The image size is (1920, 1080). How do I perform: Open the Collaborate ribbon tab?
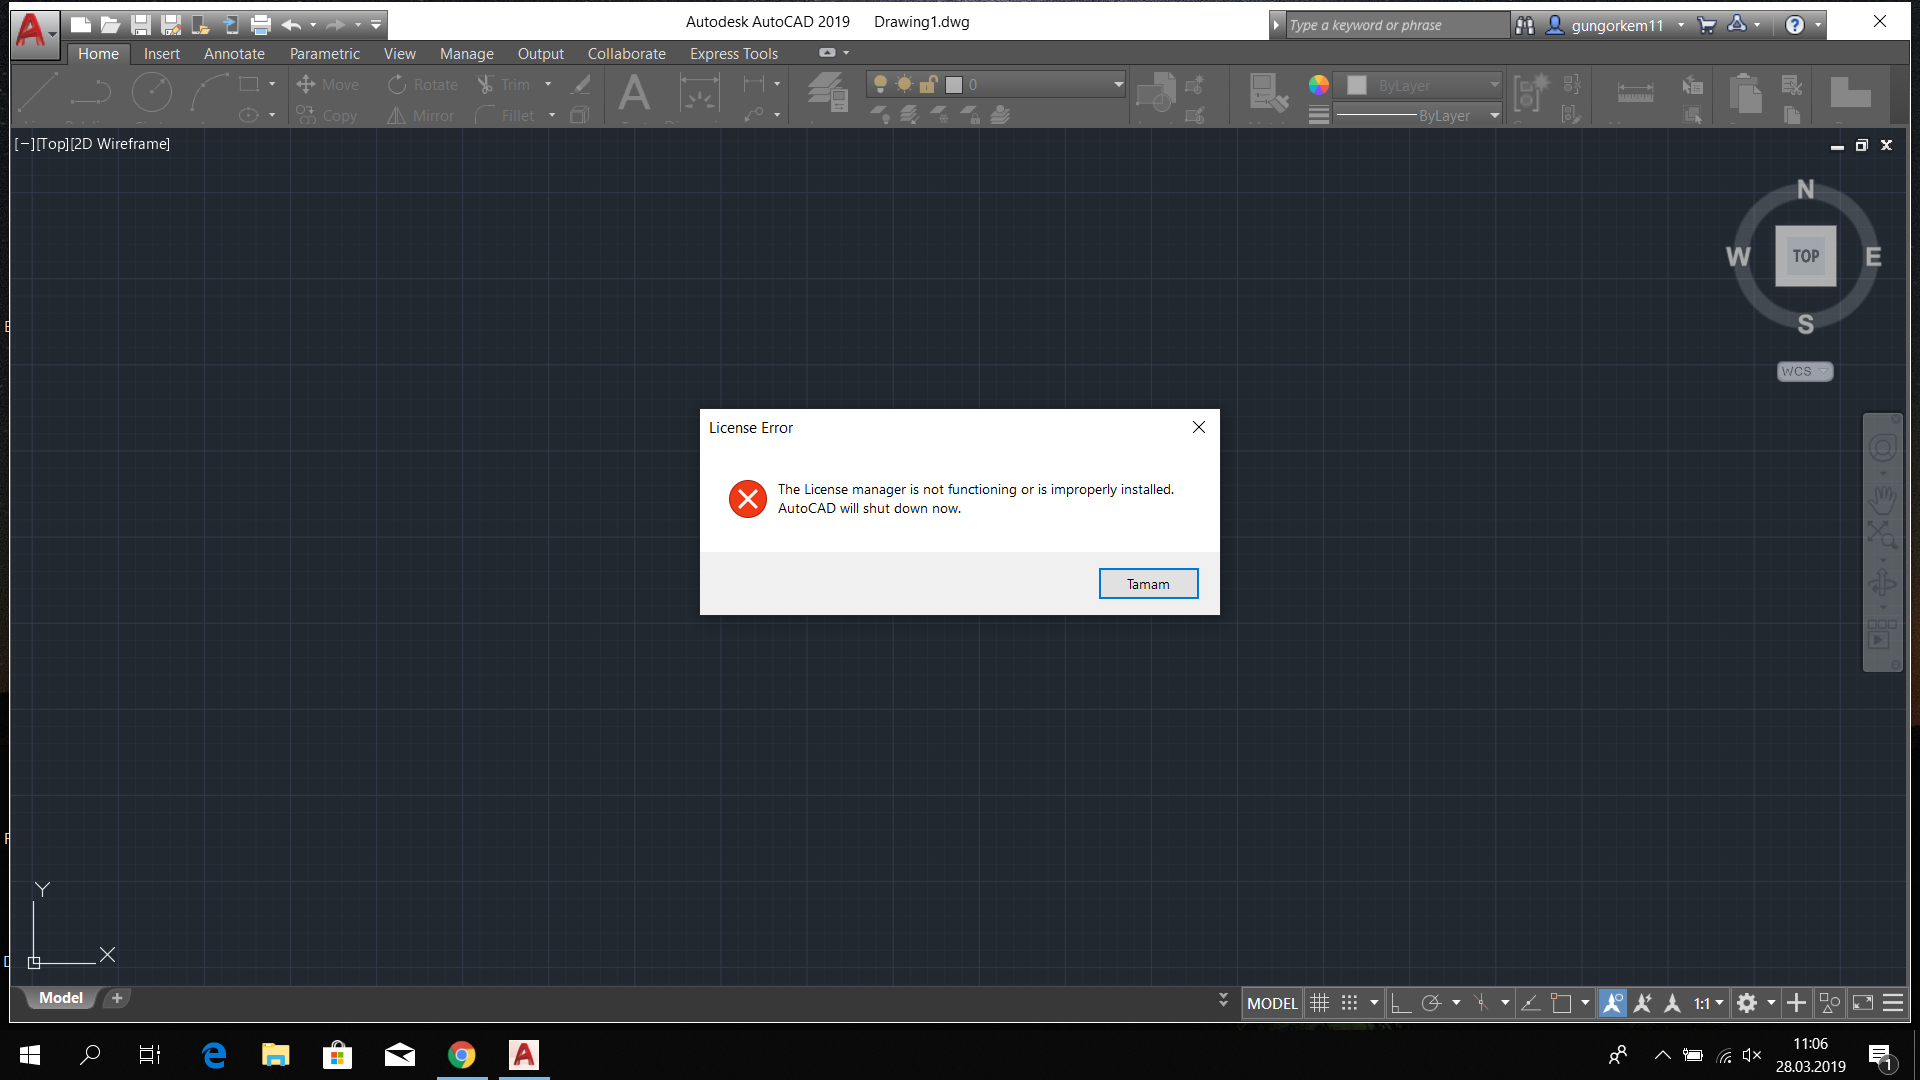click(x=626, y=54)
